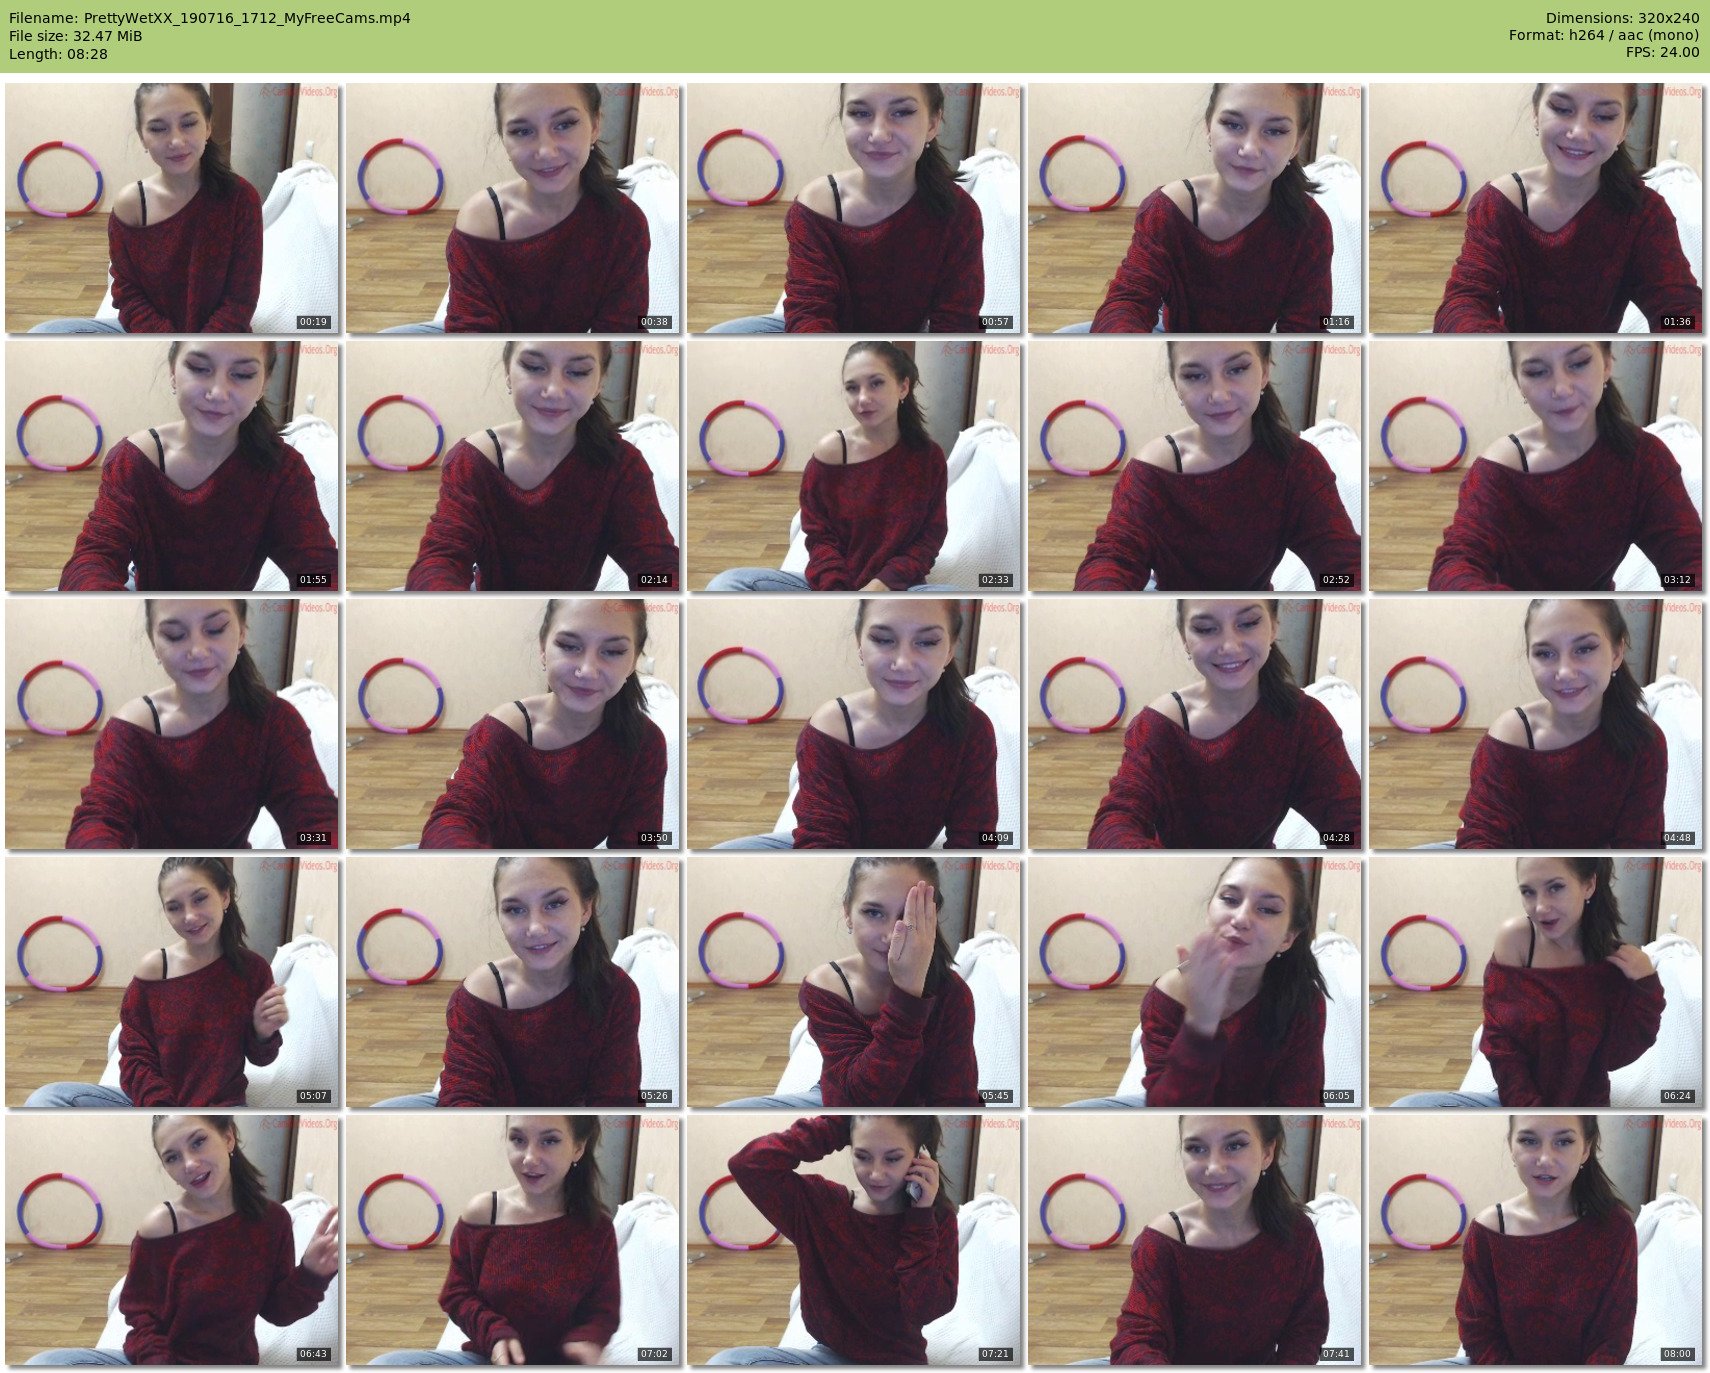Viewport: 1710px width, 1373px height.
Task: Click the File size 32.47 MiB line
Action: pos(76,36)
